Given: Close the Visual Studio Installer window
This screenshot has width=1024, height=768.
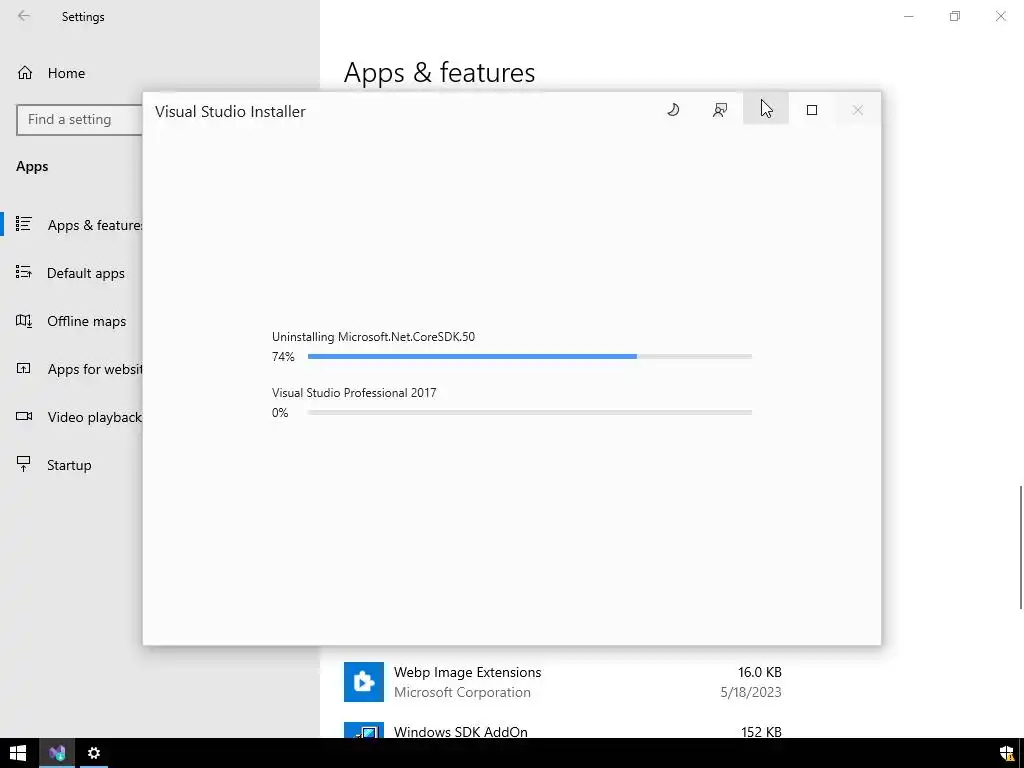Looking at the screenshot, I should pos(858,110).
